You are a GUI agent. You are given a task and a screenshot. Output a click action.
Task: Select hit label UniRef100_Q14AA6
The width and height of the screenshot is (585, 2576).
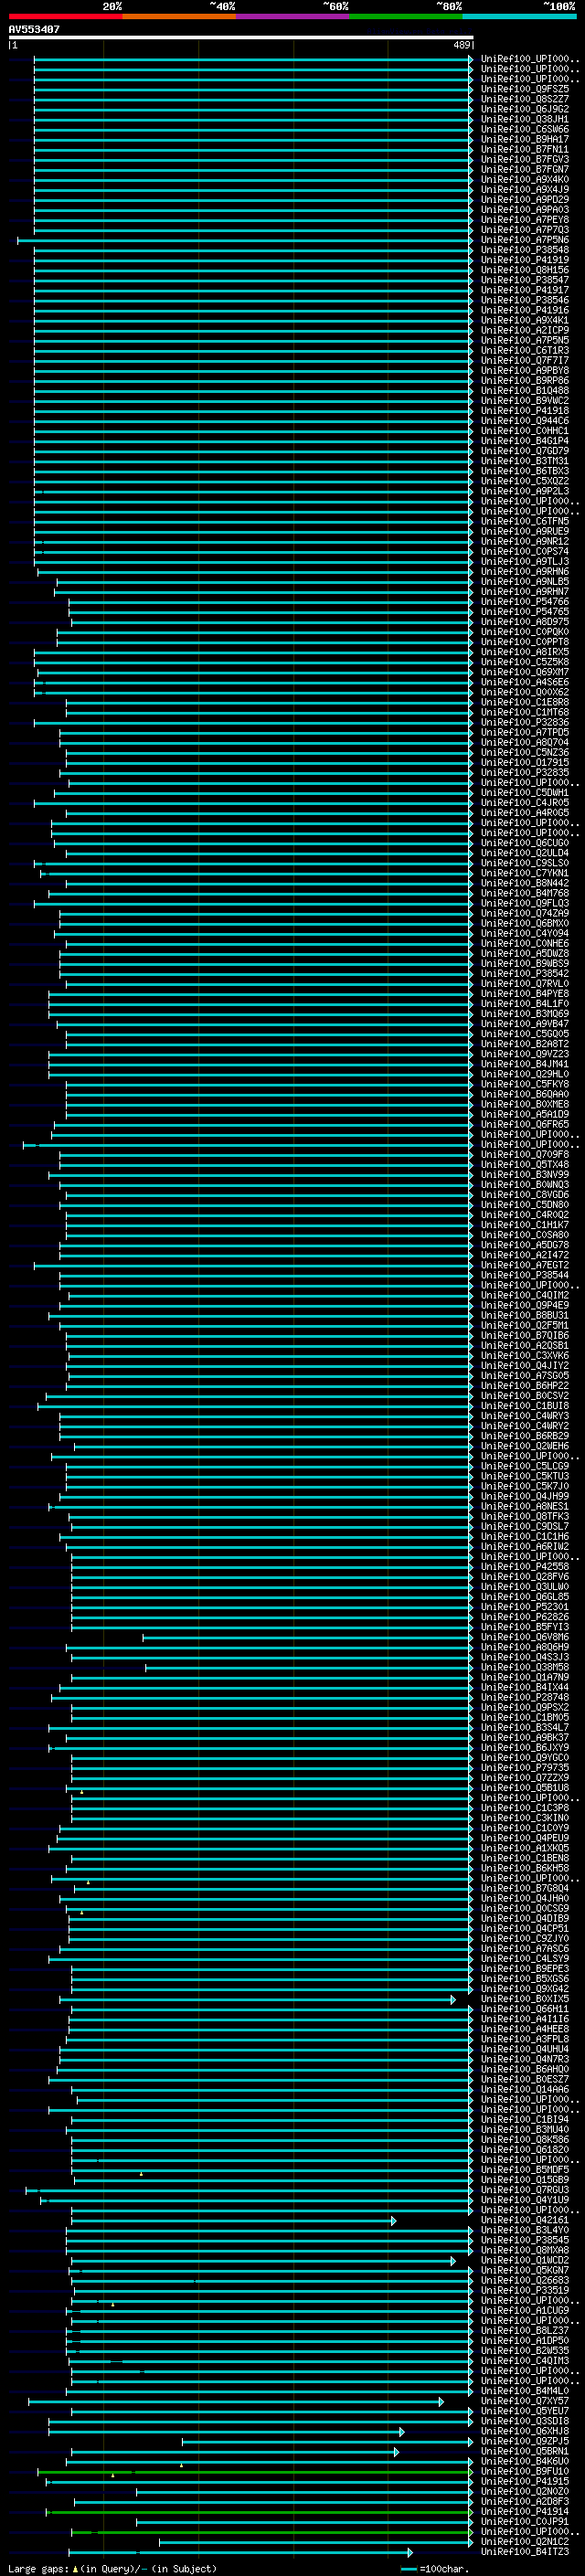525,2089
